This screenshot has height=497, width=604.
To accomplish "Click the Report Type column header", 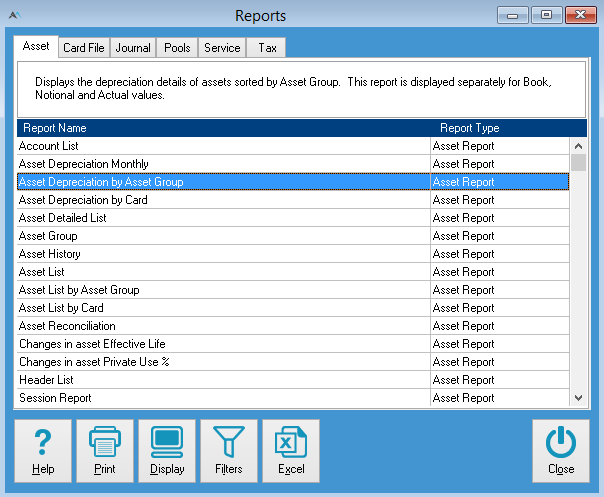I will pyautogui.click(x=469, y=128).
